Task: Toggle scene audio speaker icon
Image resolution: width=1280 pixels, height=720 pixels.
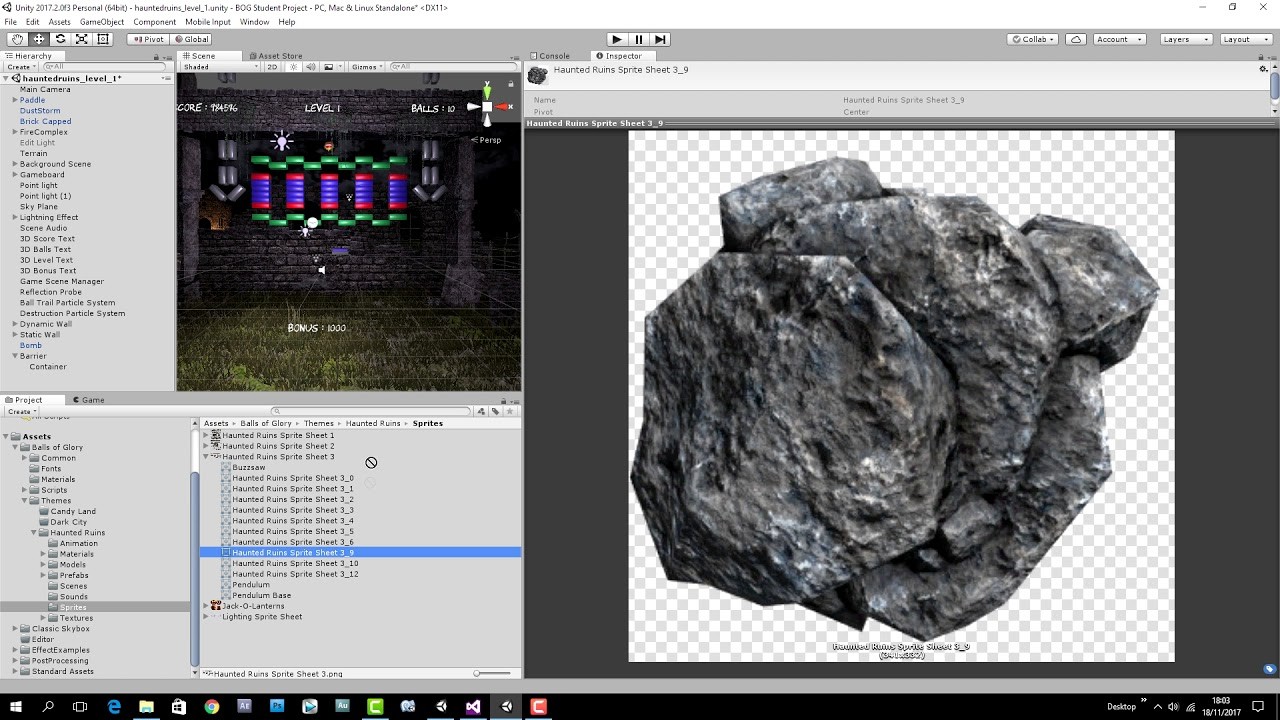Action: point(311,67)
